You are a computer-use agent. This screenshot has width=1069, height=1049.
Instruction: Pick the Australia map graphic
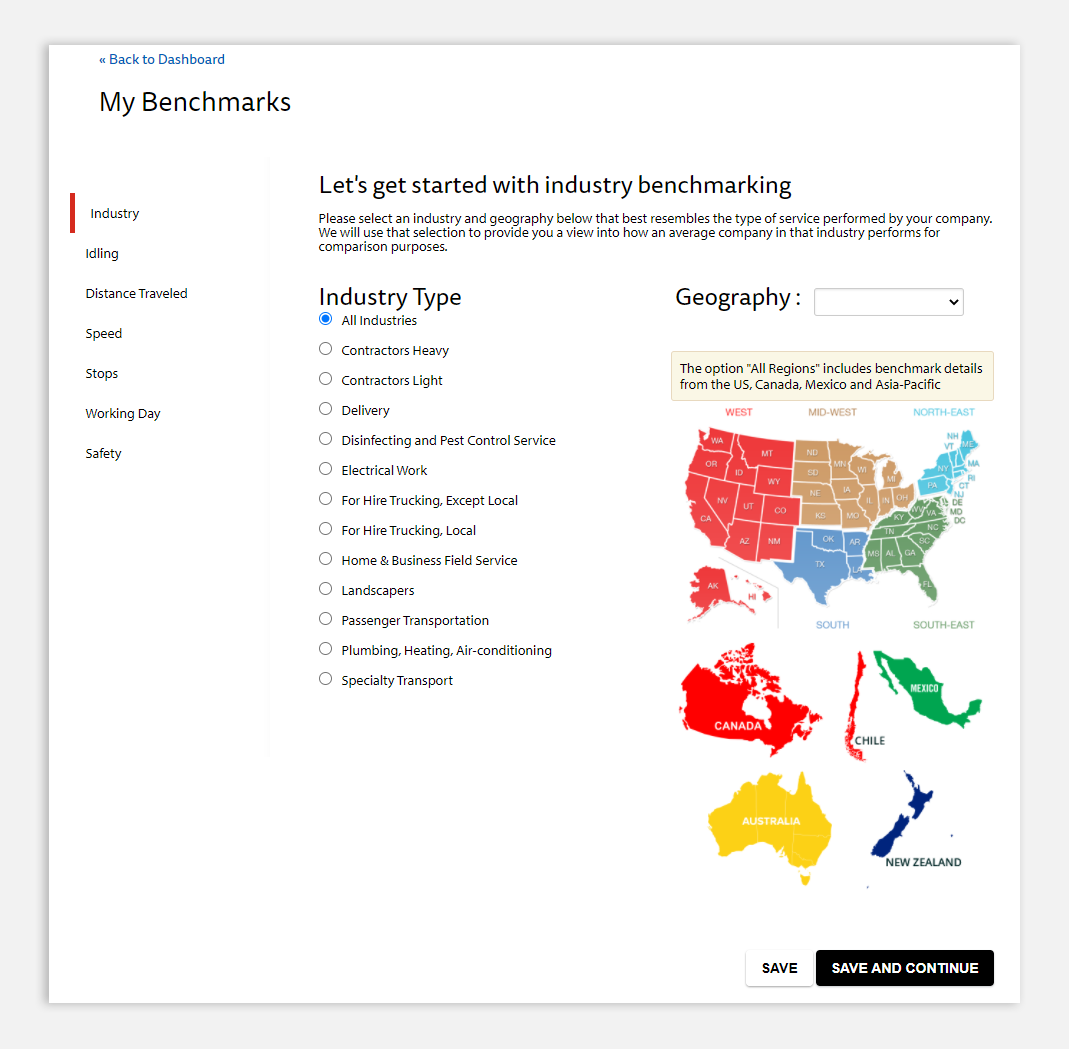pyautogui.click(x=770, y=827)
